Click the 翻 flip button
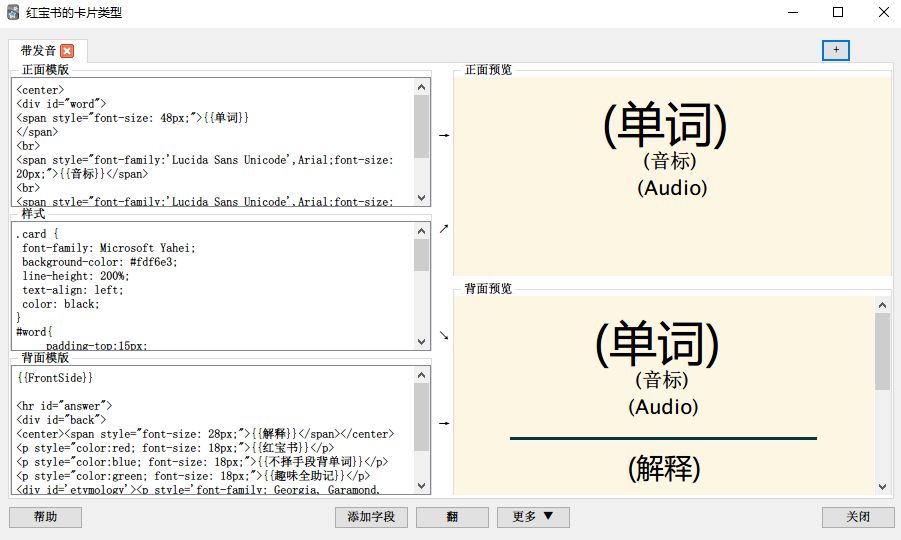Screen dimensions: 901x540 coord(452,517)
